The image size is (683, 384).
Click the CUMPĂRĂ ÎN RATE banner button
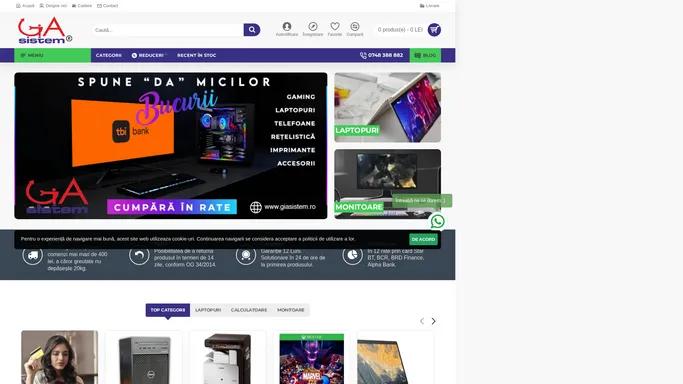[x=172, y=207]
